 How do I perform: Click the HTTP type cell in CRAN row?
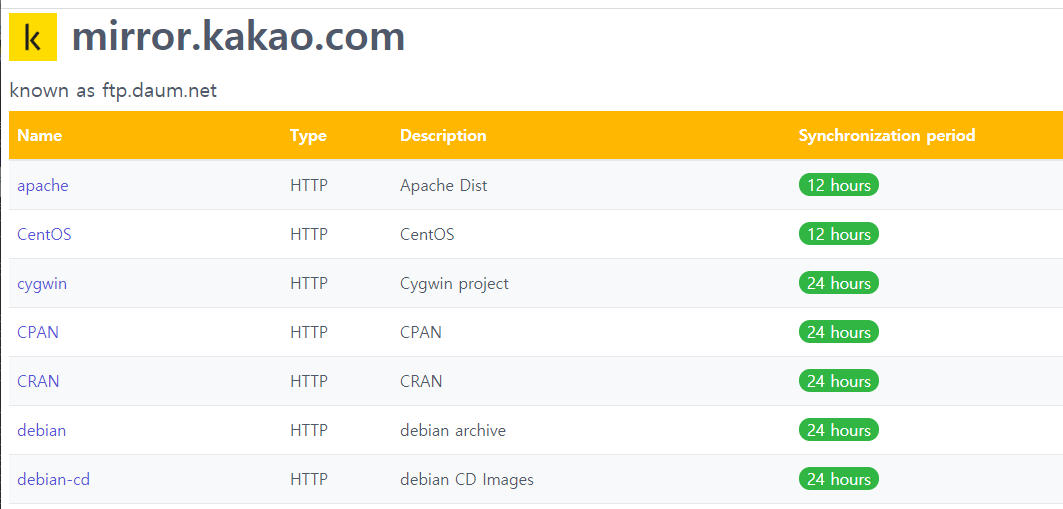point(309,381)
